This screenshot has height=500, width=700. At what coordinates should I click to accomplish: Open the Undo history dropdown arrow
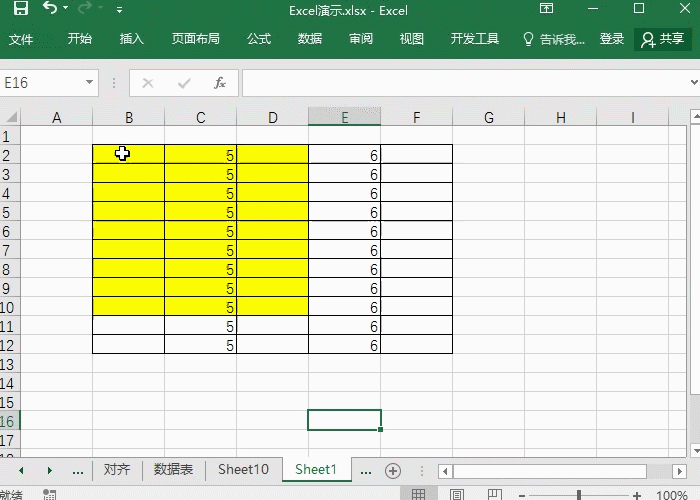66,8
